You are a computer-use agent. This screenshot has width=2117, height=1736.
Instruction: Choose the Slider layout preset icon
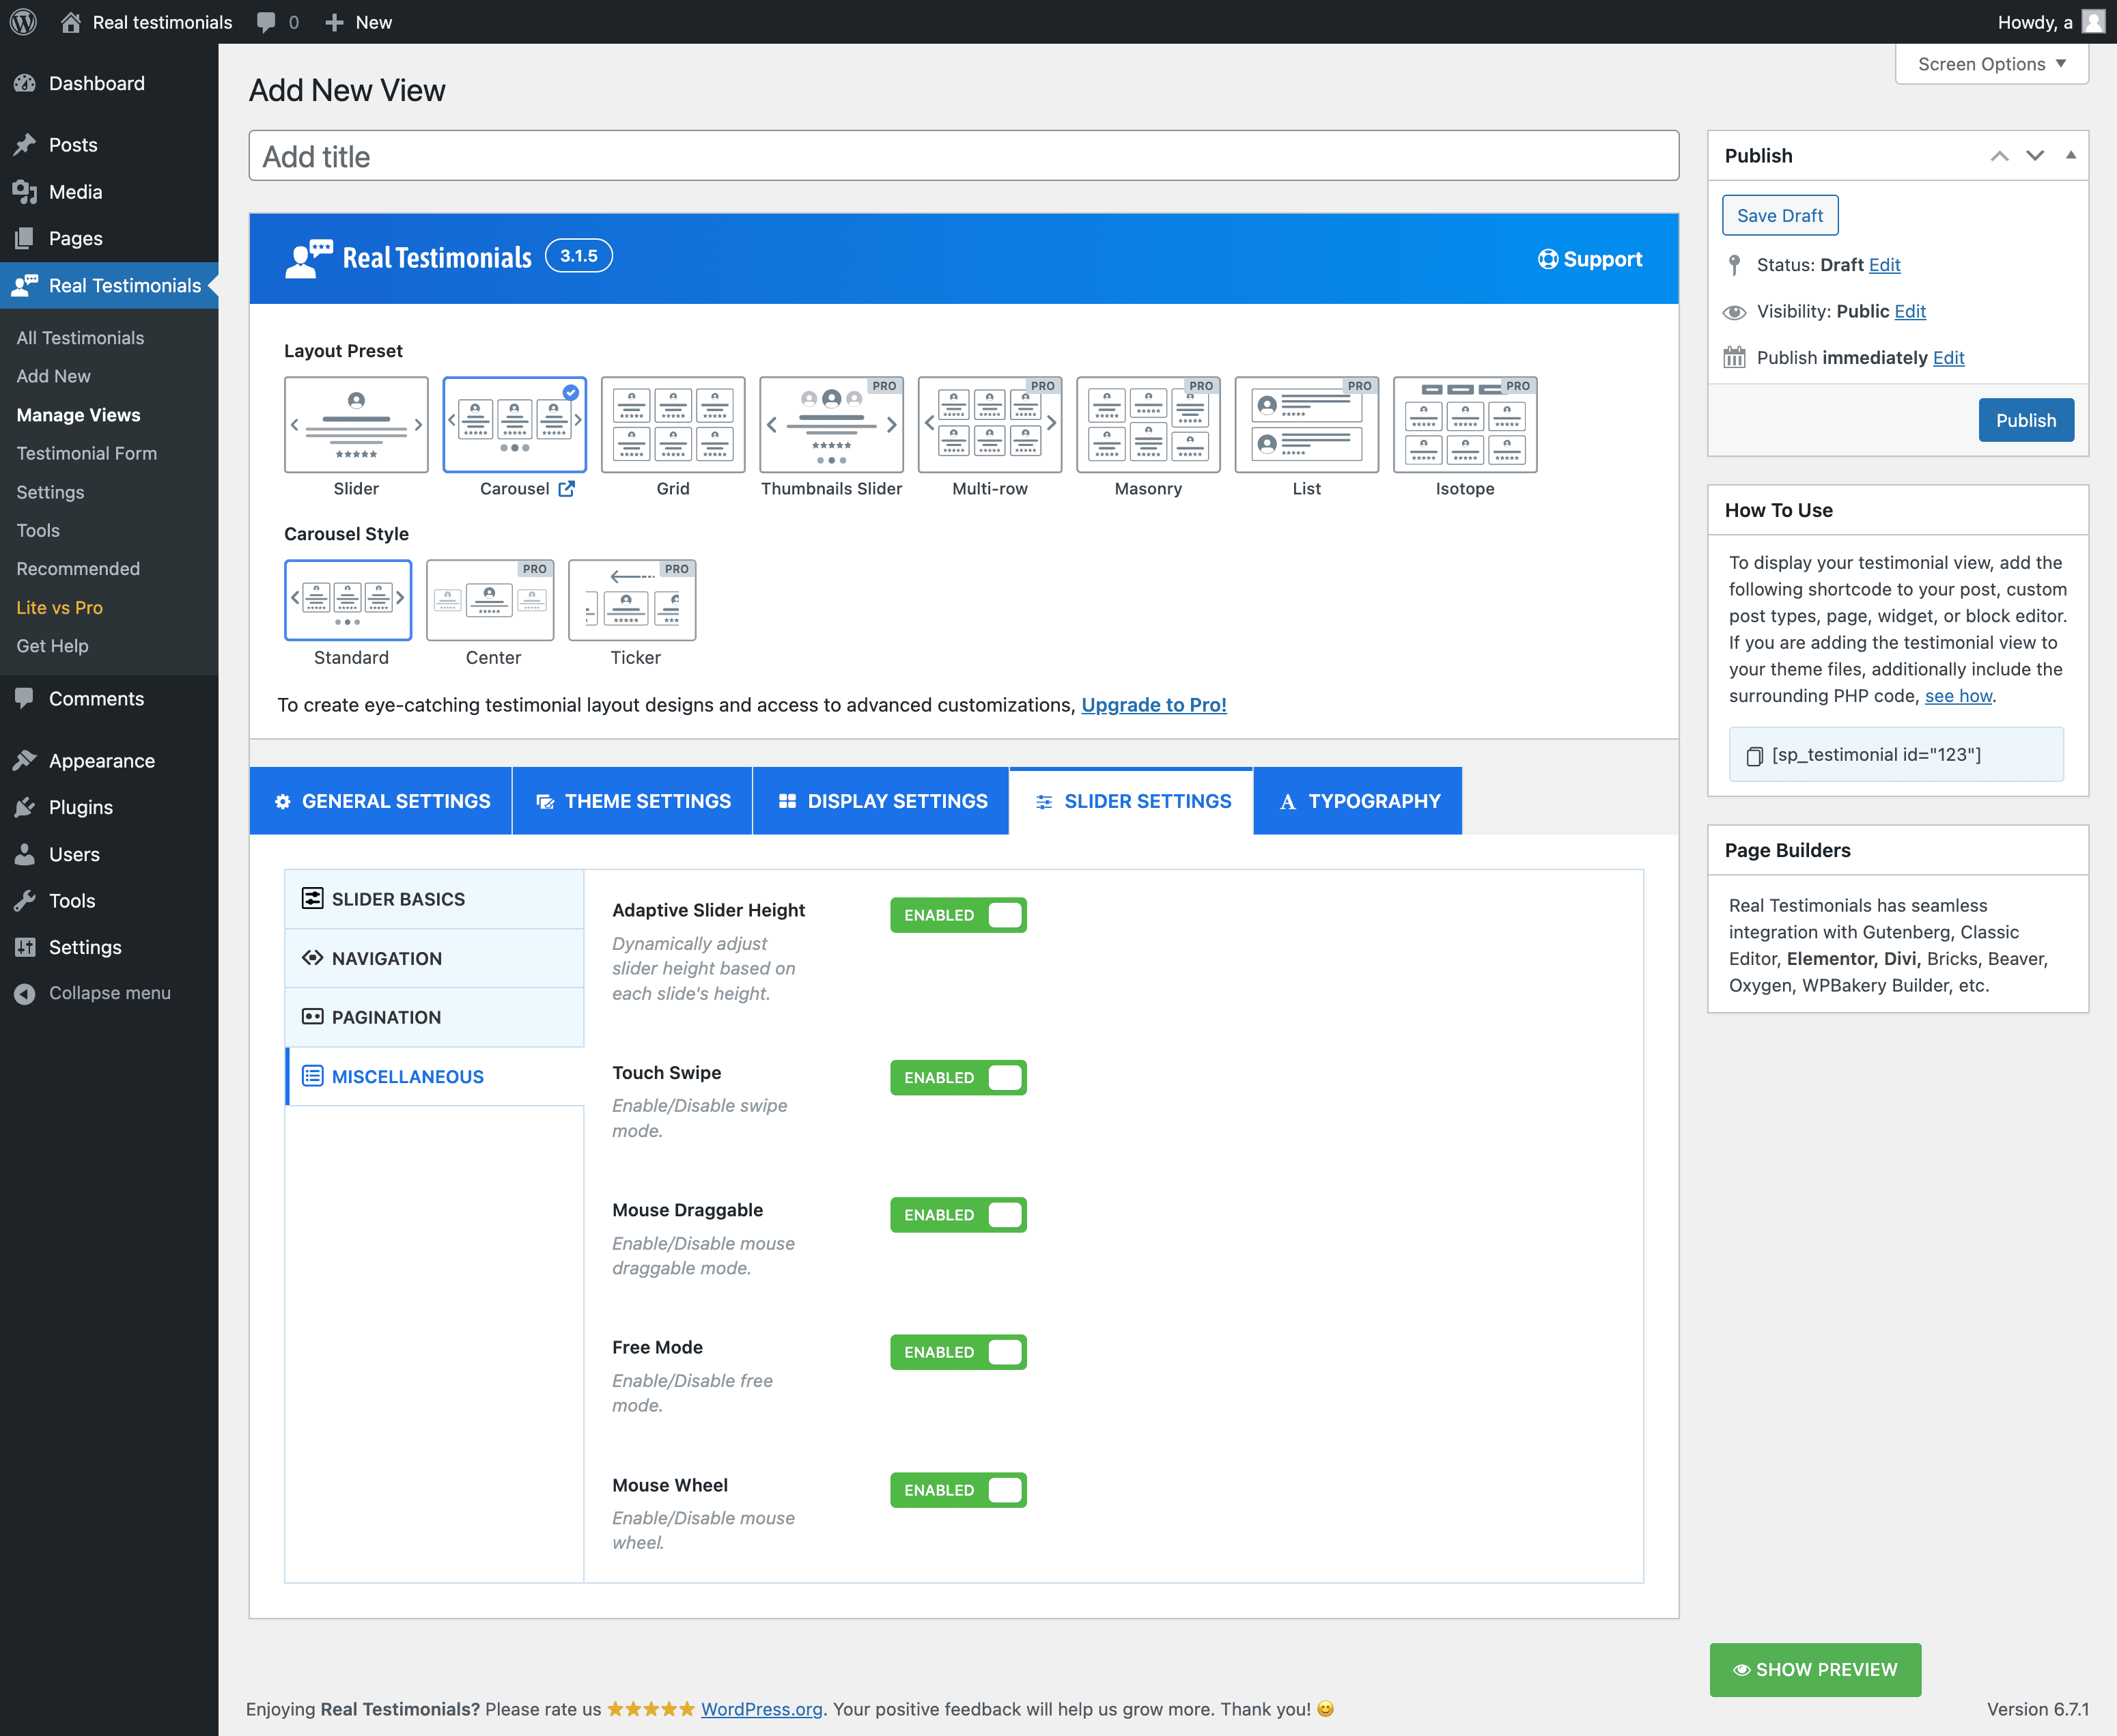tap(356, 425)
